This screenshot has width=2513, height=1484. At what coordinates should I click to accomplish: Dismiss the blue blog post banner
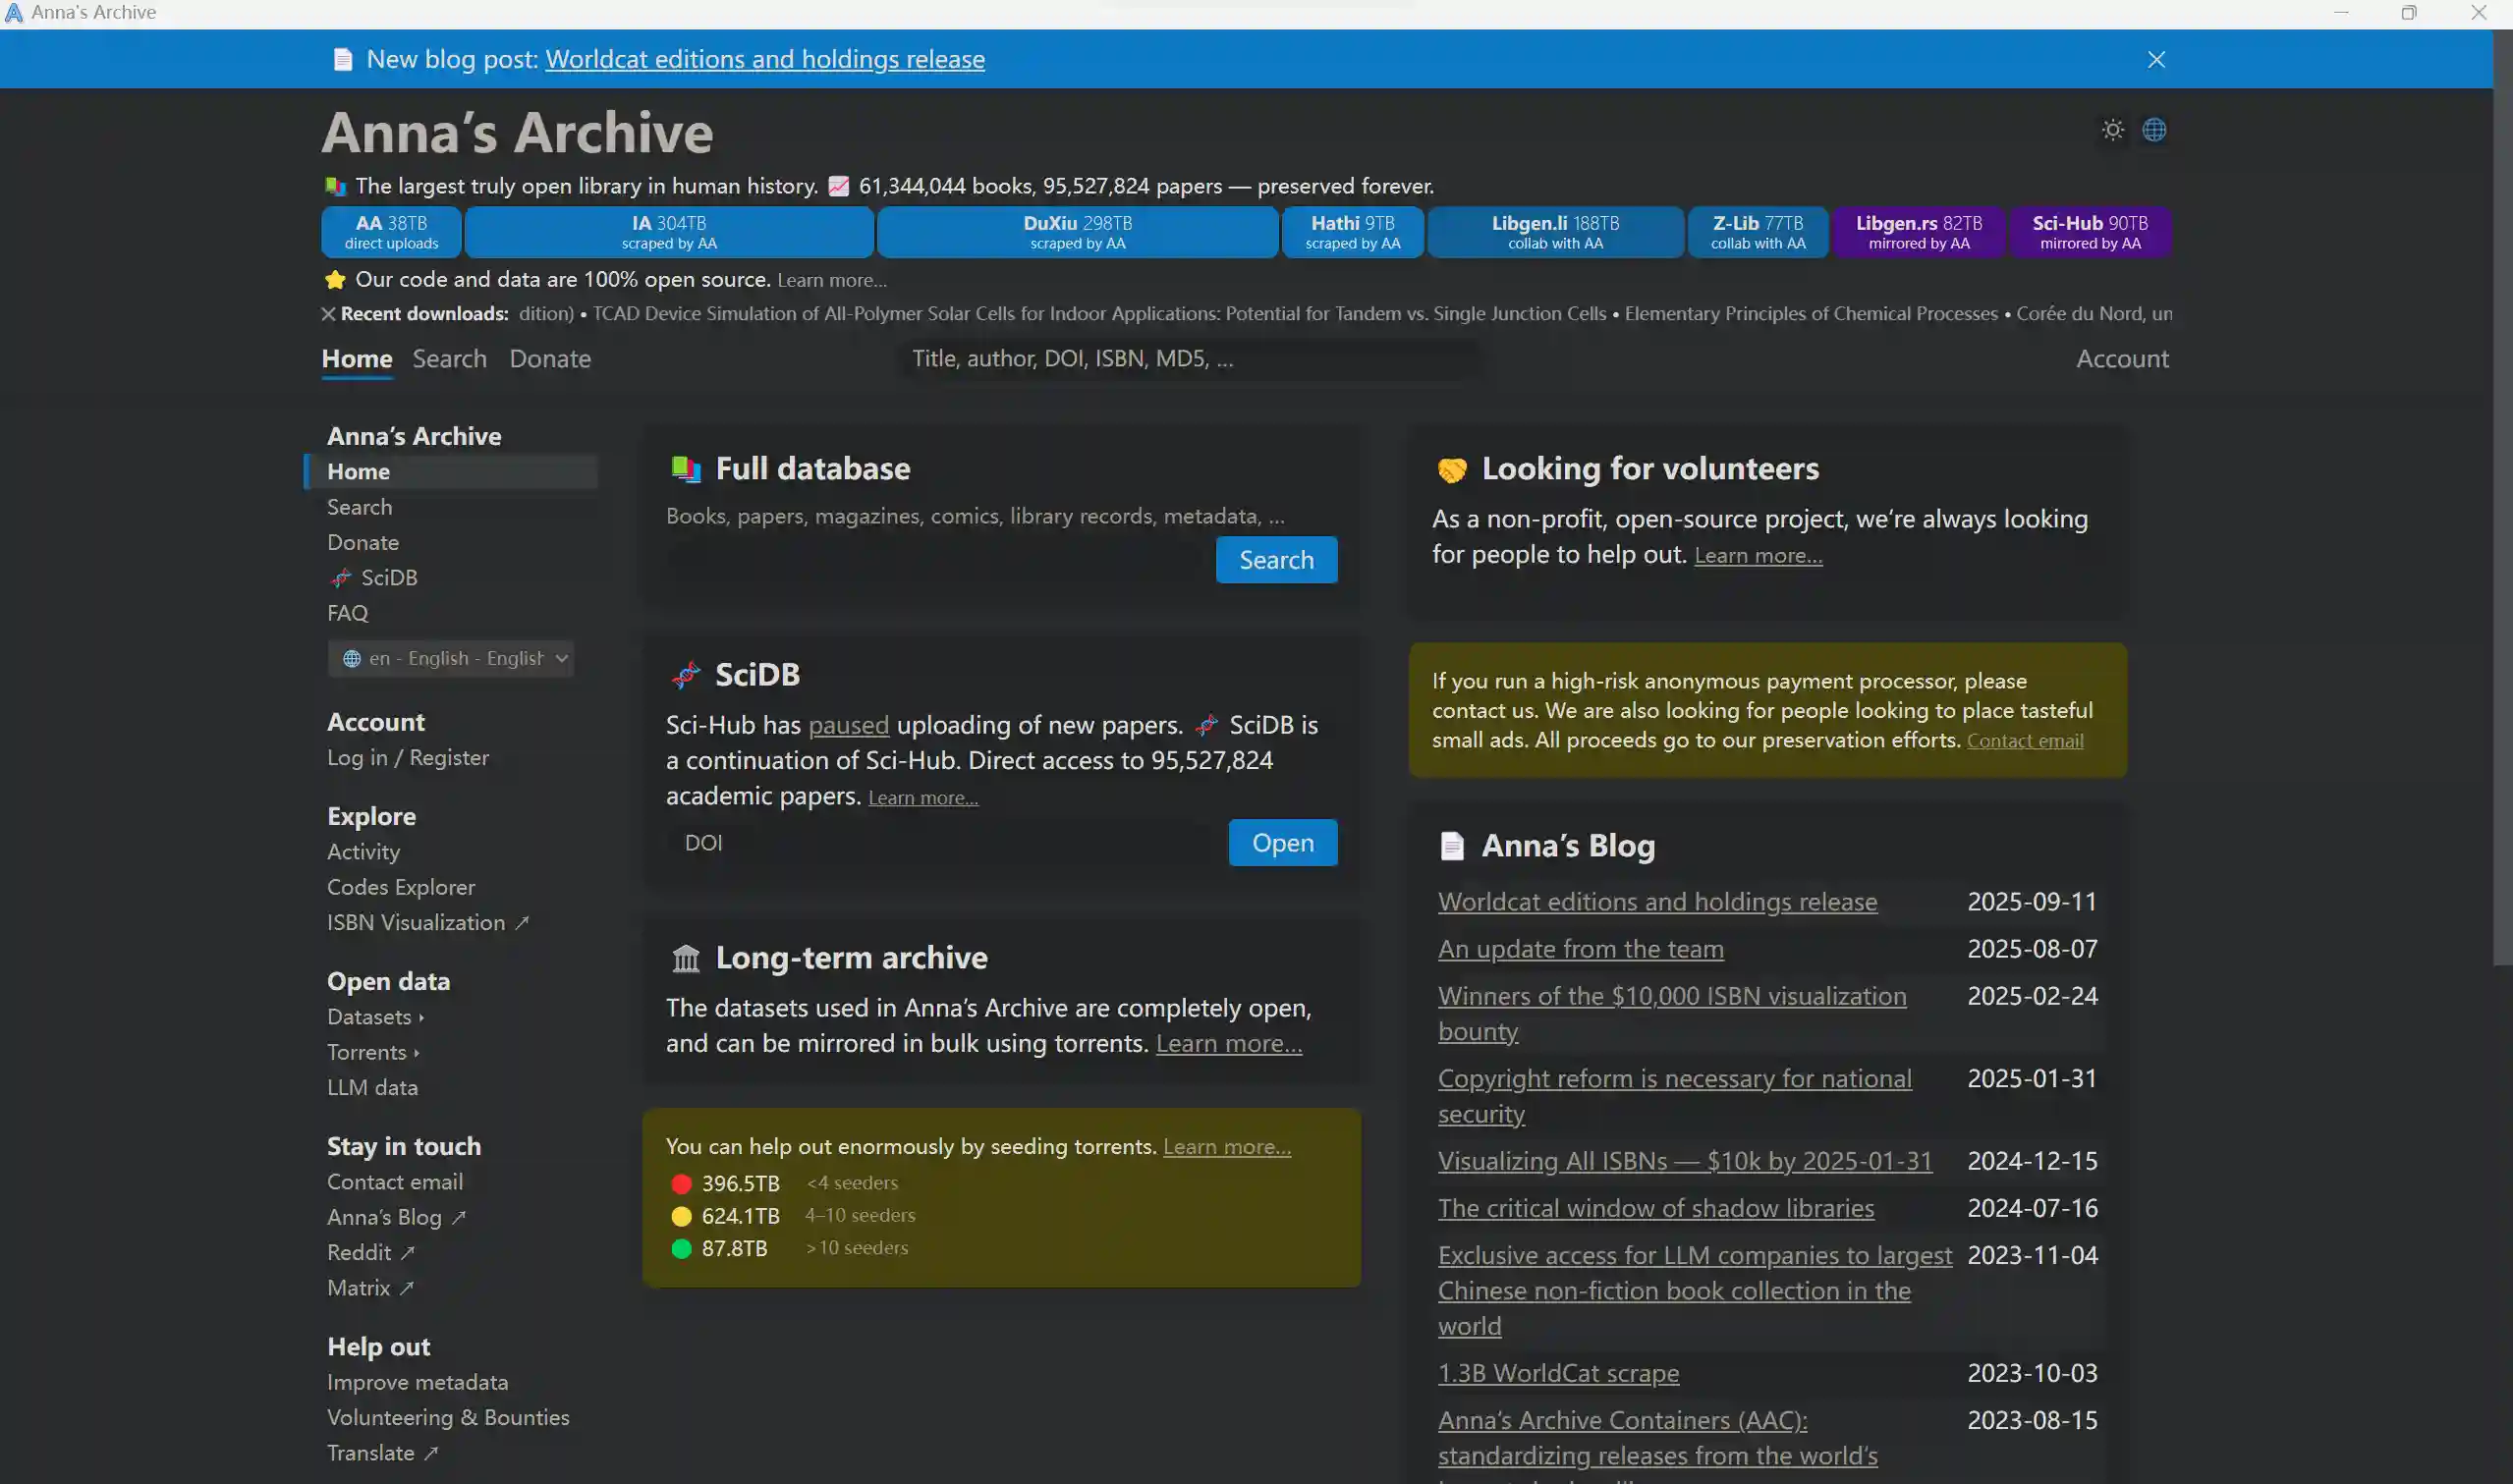click(x=2156, y=60)
